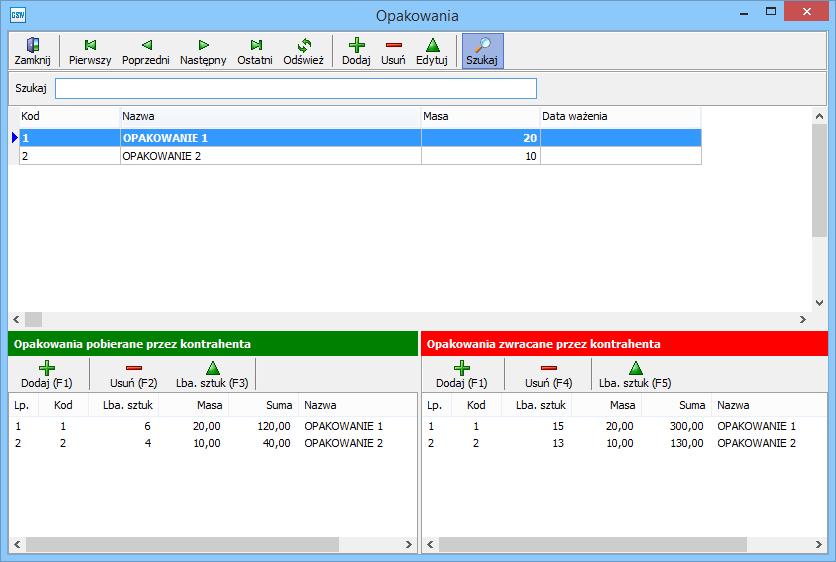Viewport: 836px width, 562px height.
Task: Sort main table by Kod column header
Action: click(x=69, y=116)
